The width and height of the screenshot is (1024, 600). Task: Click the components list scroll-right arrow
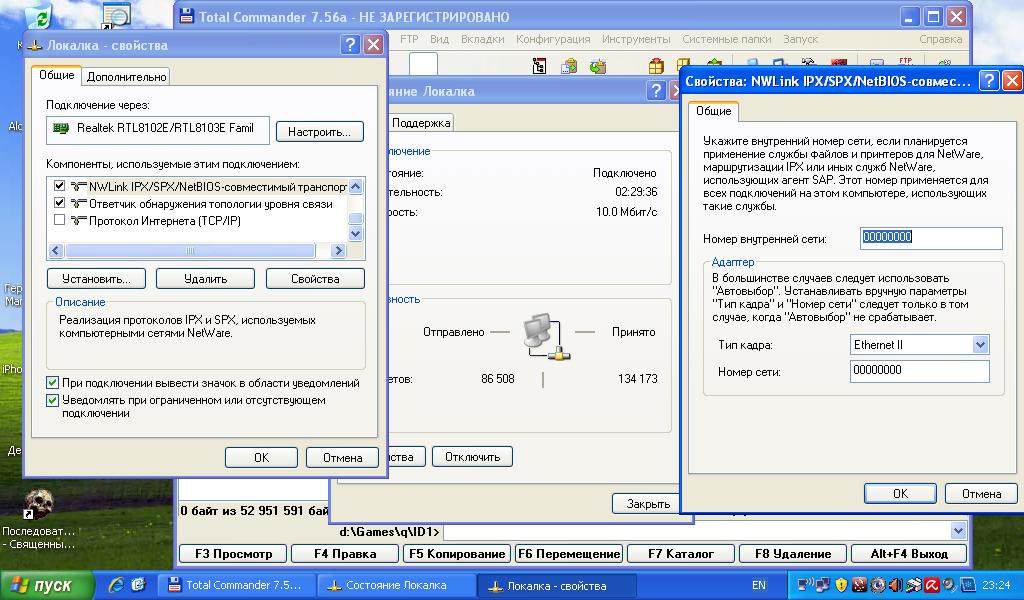338,251
